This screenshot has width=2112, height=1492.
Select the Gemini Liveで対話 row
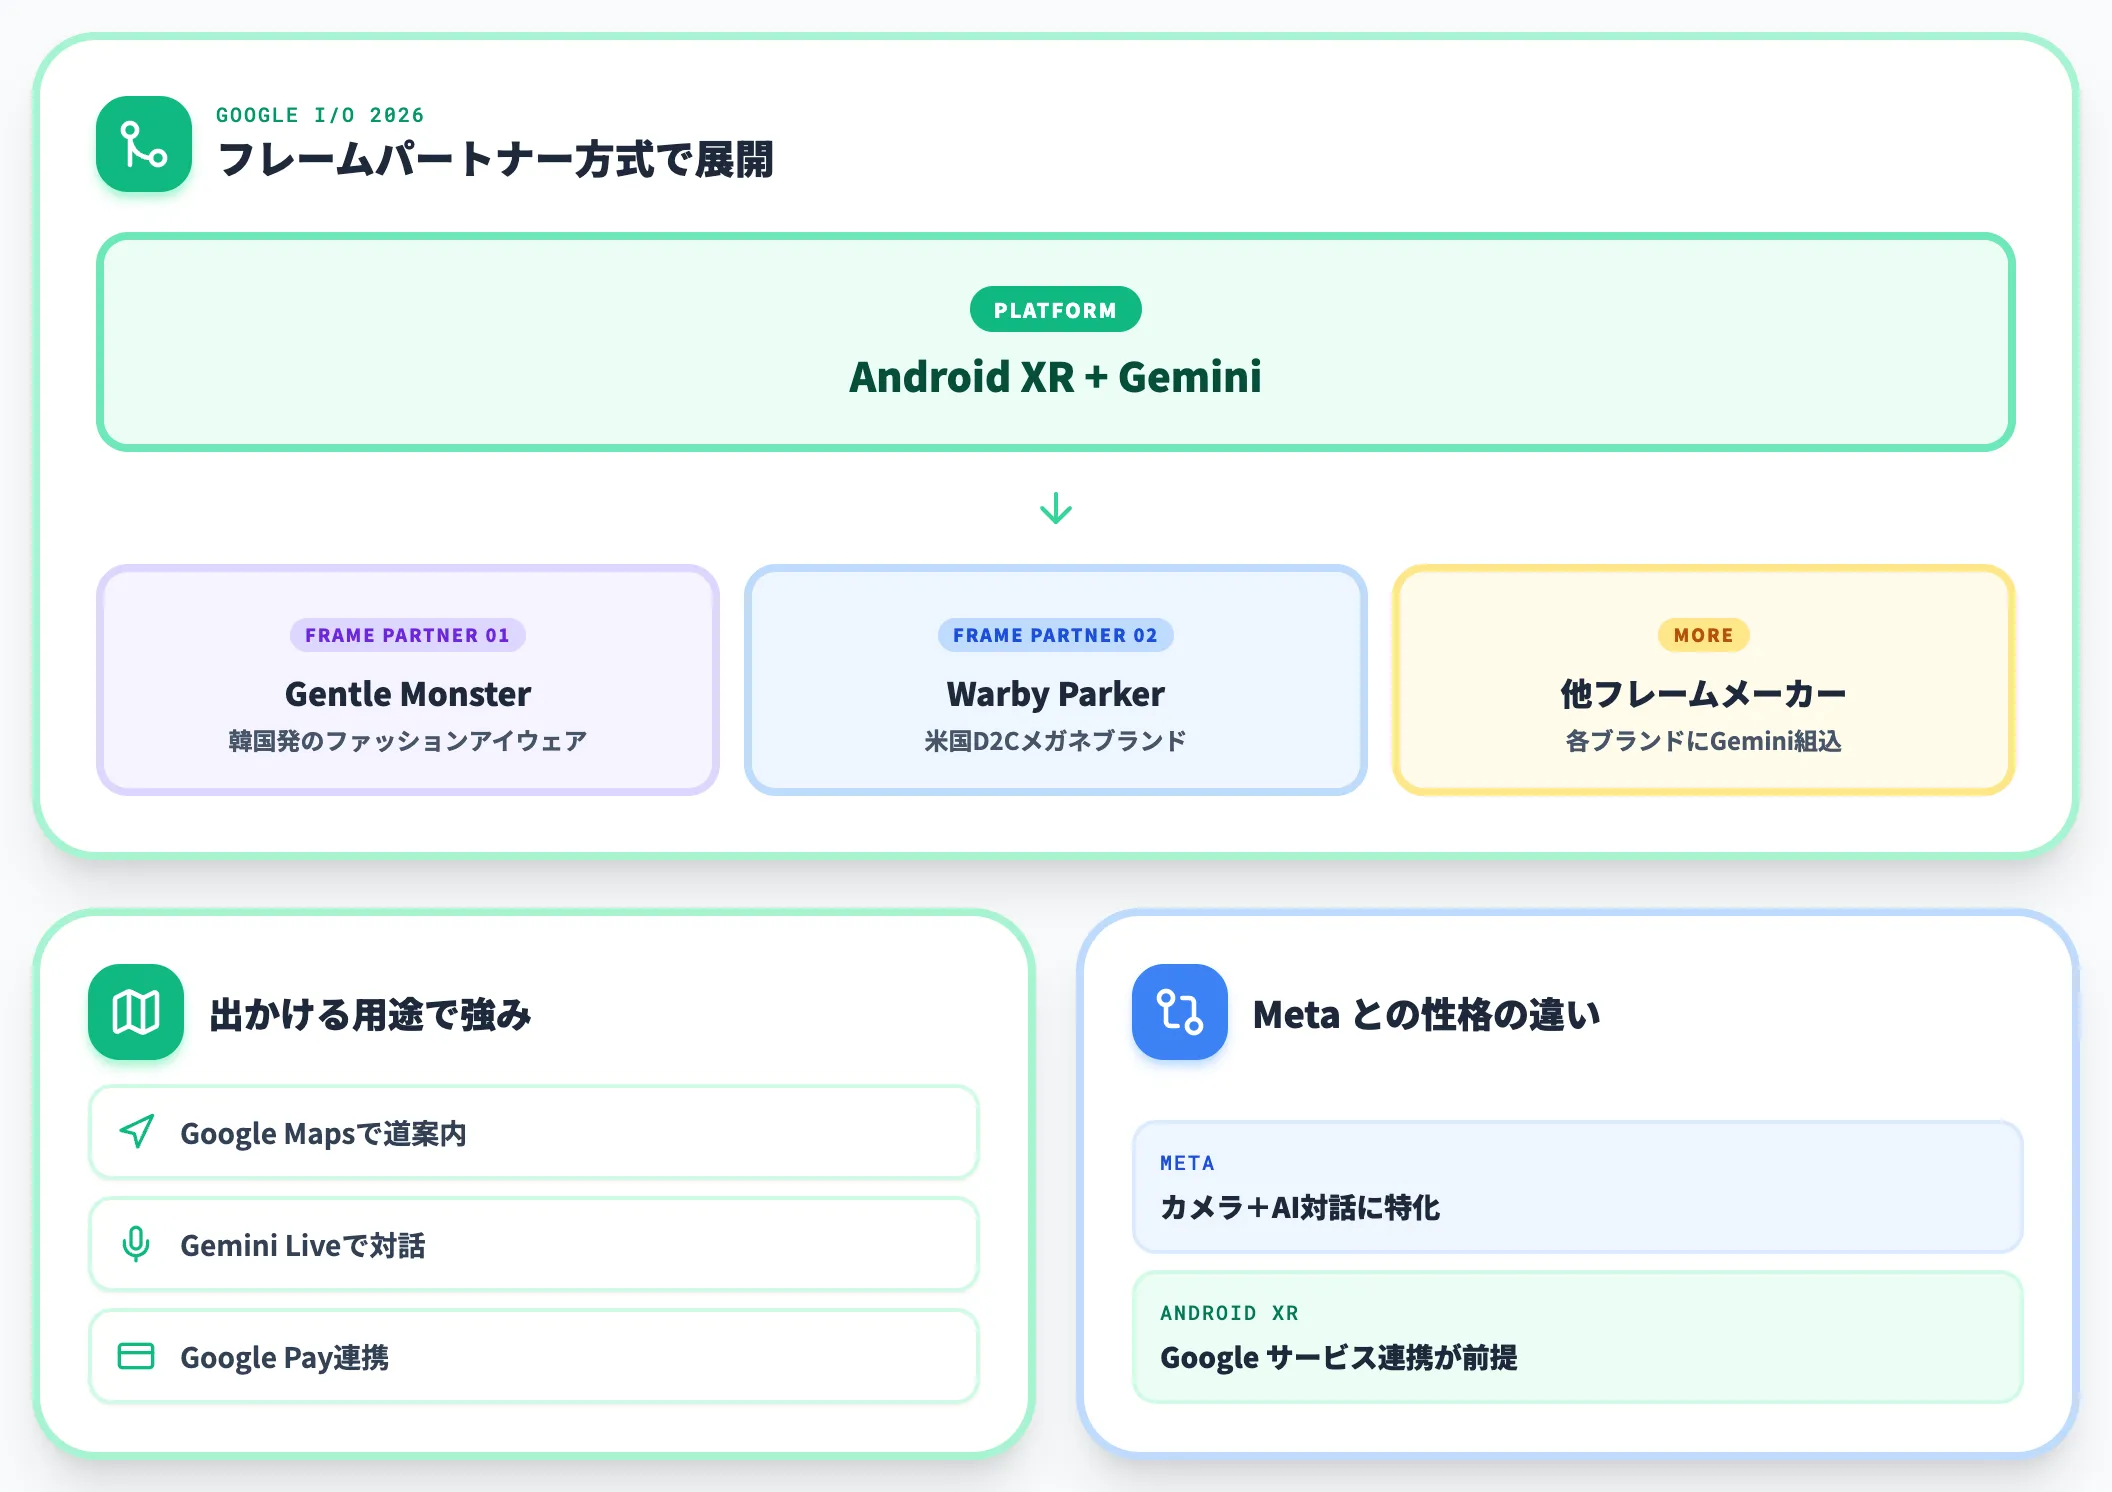click(x=534, y=1244)
